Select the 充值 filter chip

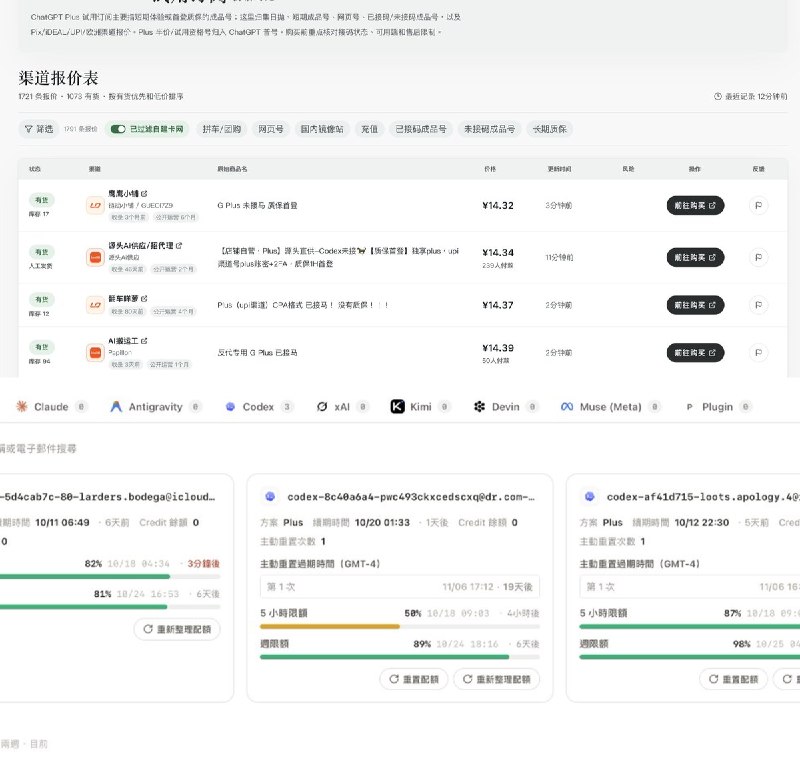click(369, 129)
